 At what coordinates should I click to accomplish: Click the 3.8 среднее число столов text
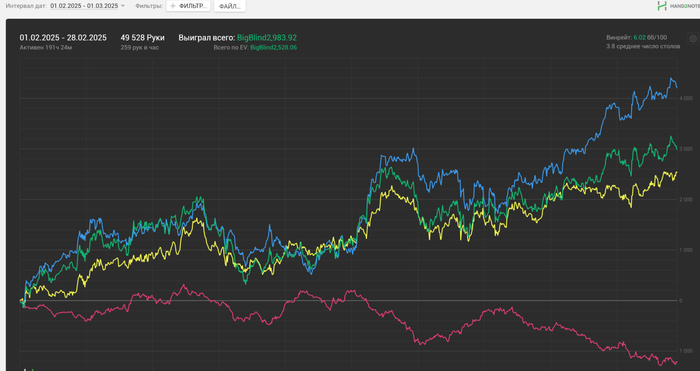[x=643, y=46]
